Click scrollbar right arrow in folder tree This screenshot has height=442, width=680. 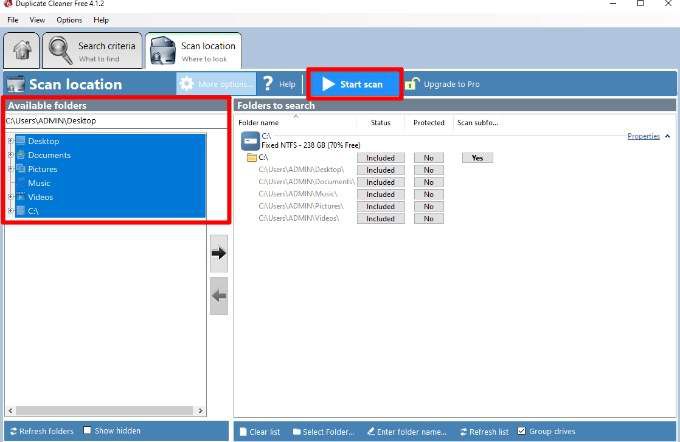[200, 410]
